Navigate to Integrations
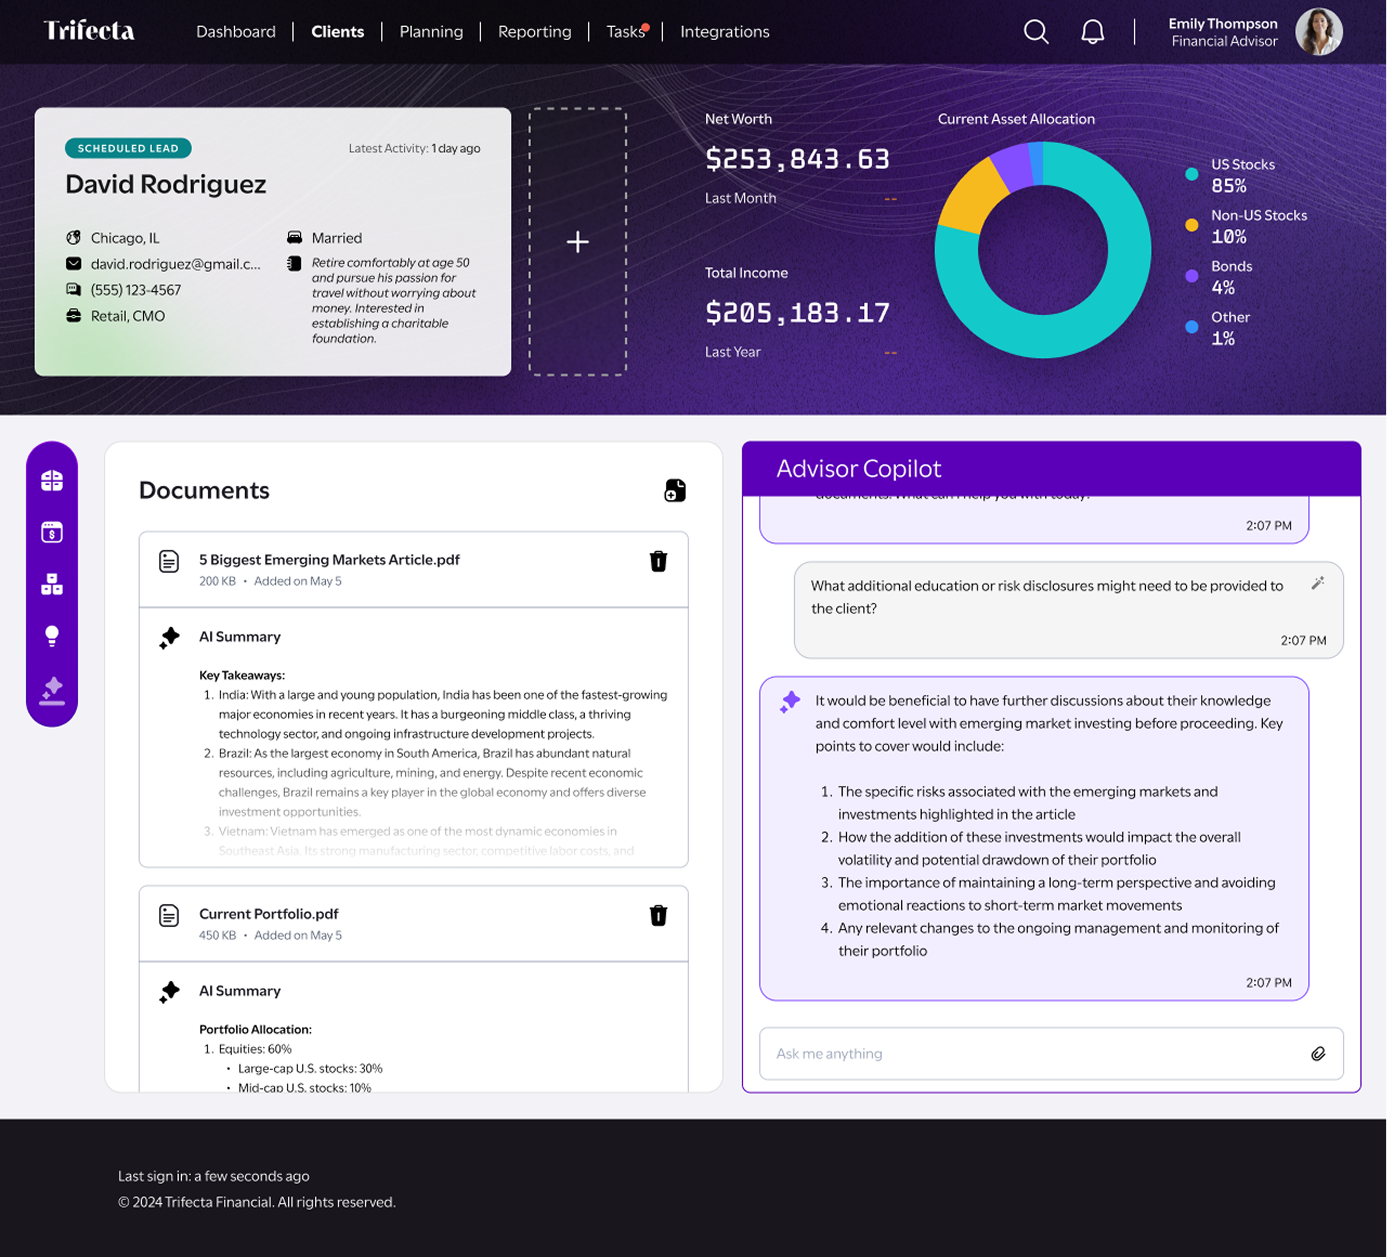 tap(725, 32)
